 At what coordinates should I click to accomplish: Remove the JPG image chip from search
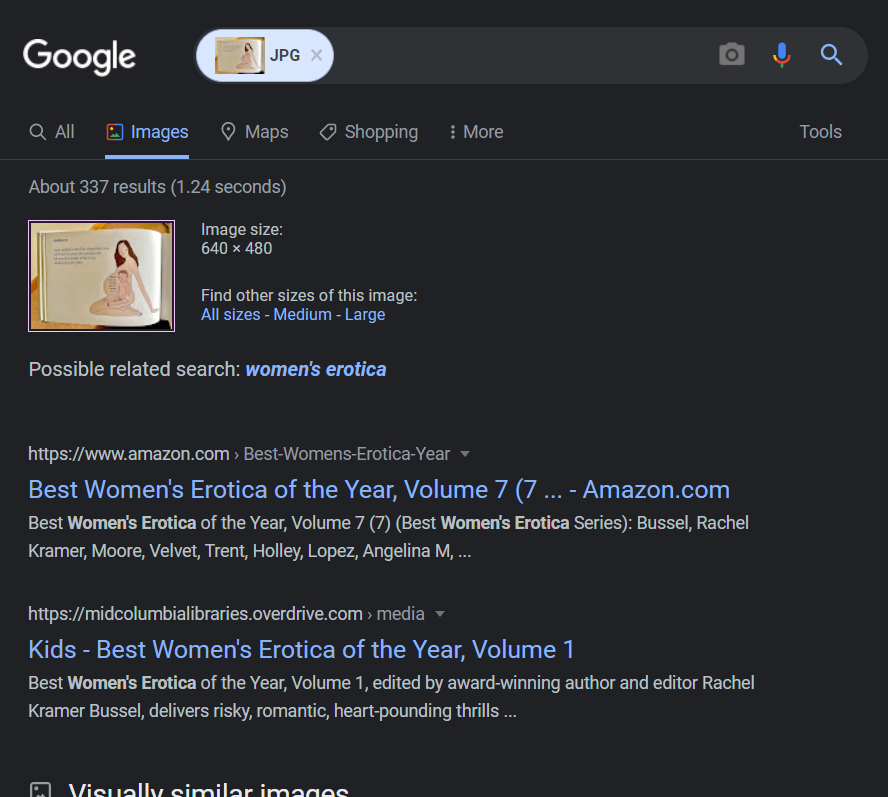[x=317, y=55]
